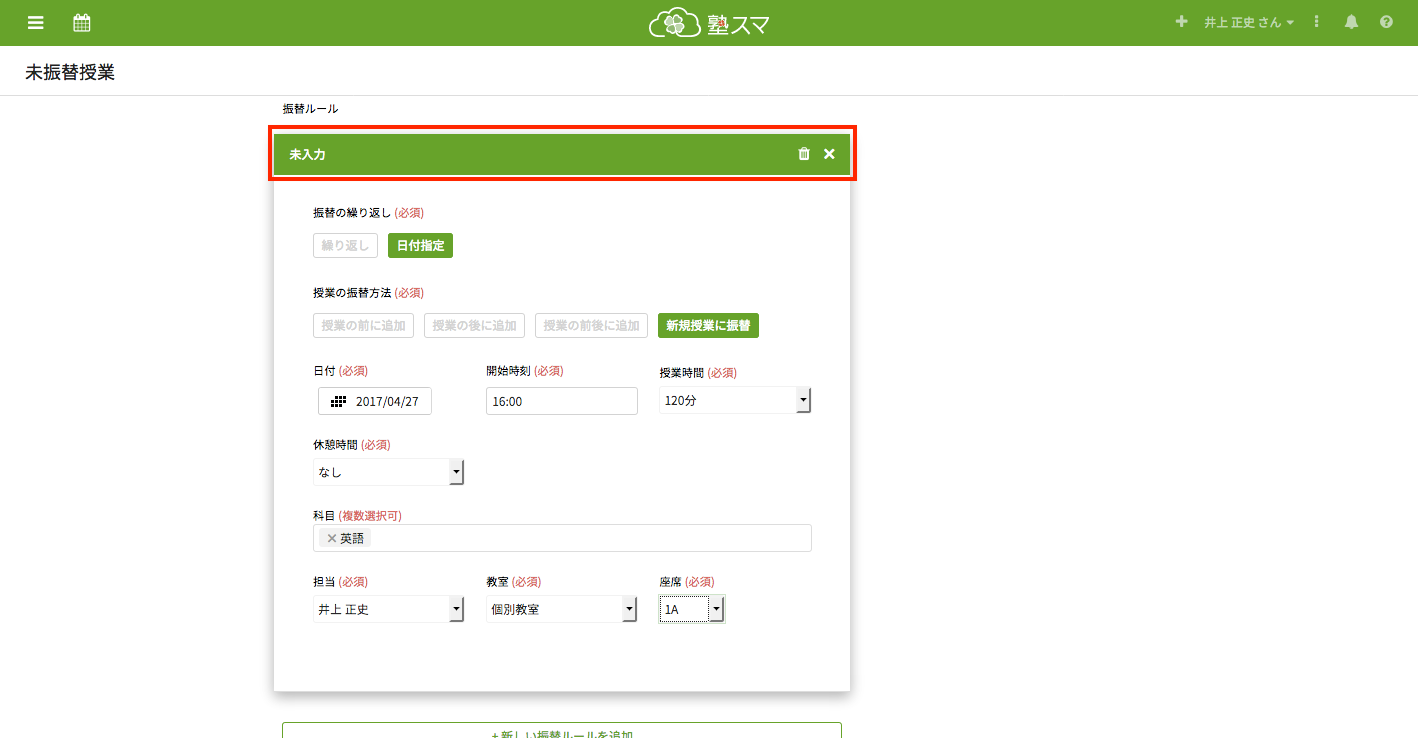This screenshot has width=1418, height=738.
Task: Click the plus icon in top bar
Action: [1181, 22]
